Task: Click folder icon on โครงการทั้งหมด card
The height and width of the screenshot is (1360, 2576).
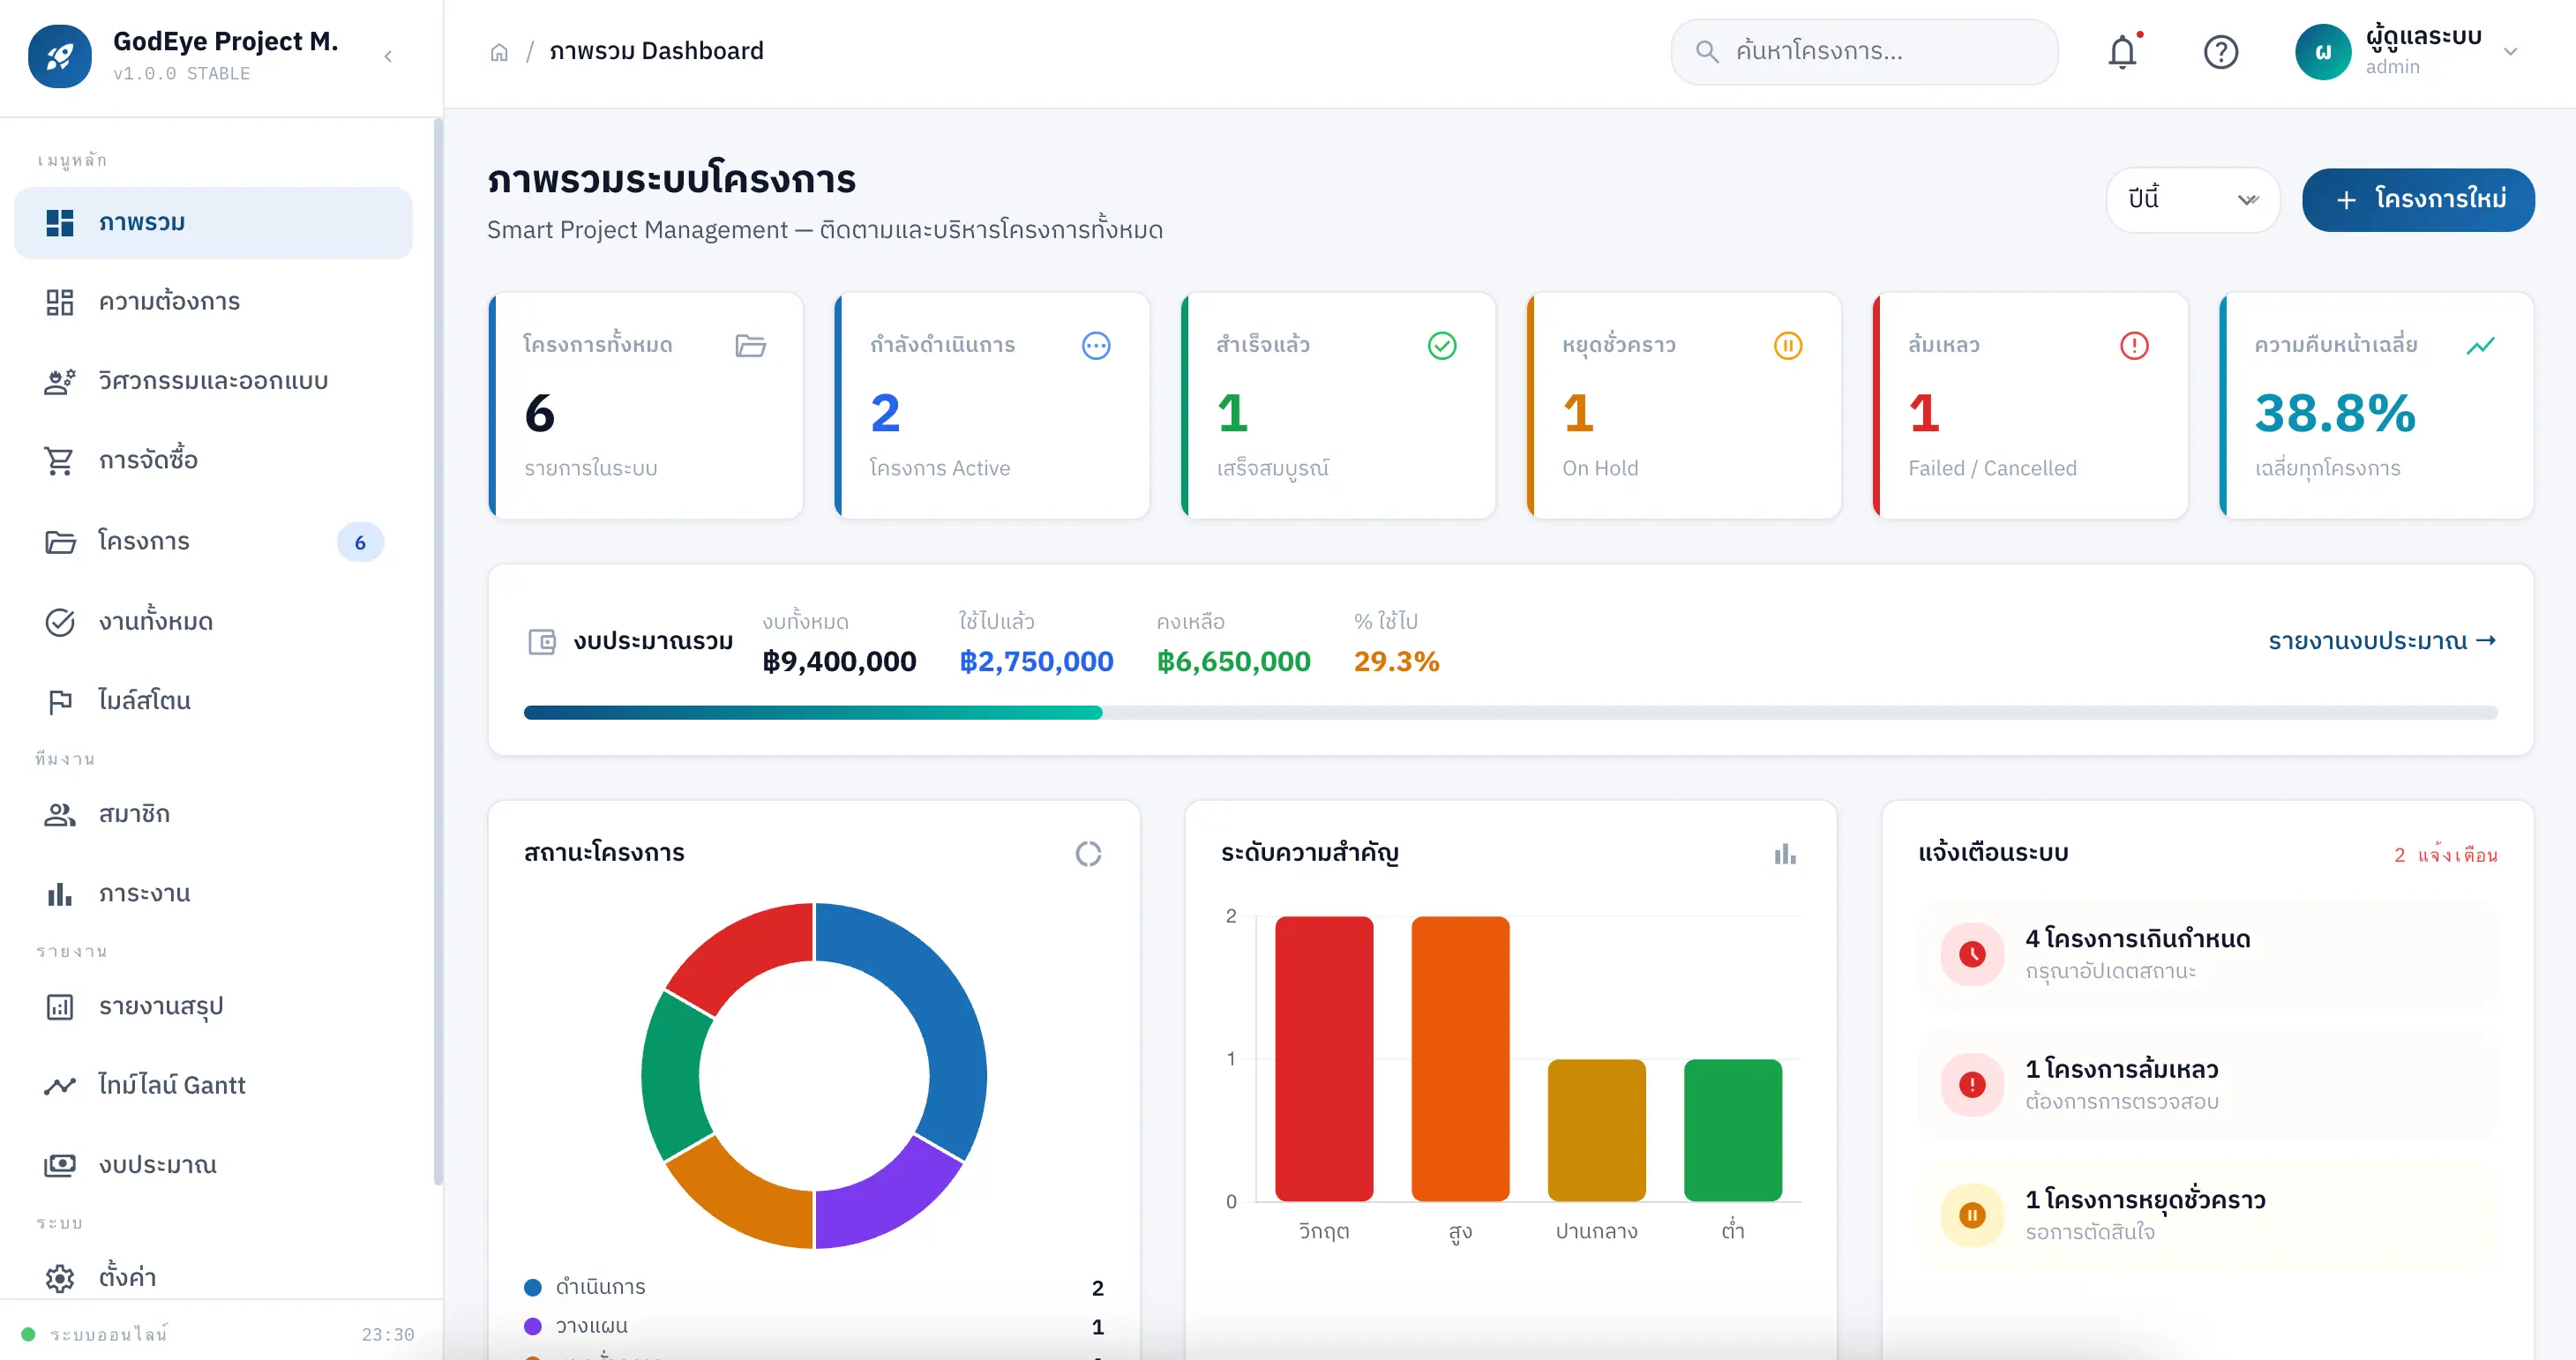Action: click(x=750, y=346)
